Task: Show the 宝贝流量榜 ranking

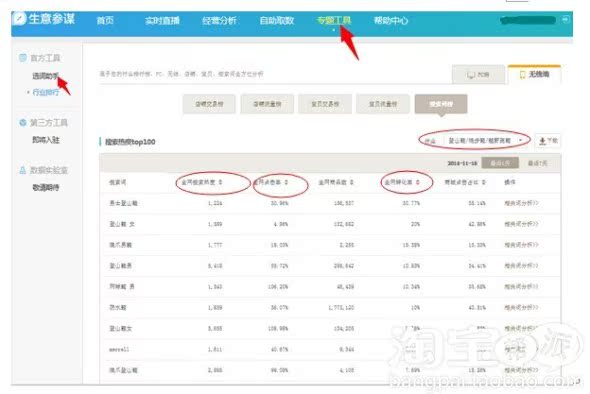Action: click(x=383, y=104)
